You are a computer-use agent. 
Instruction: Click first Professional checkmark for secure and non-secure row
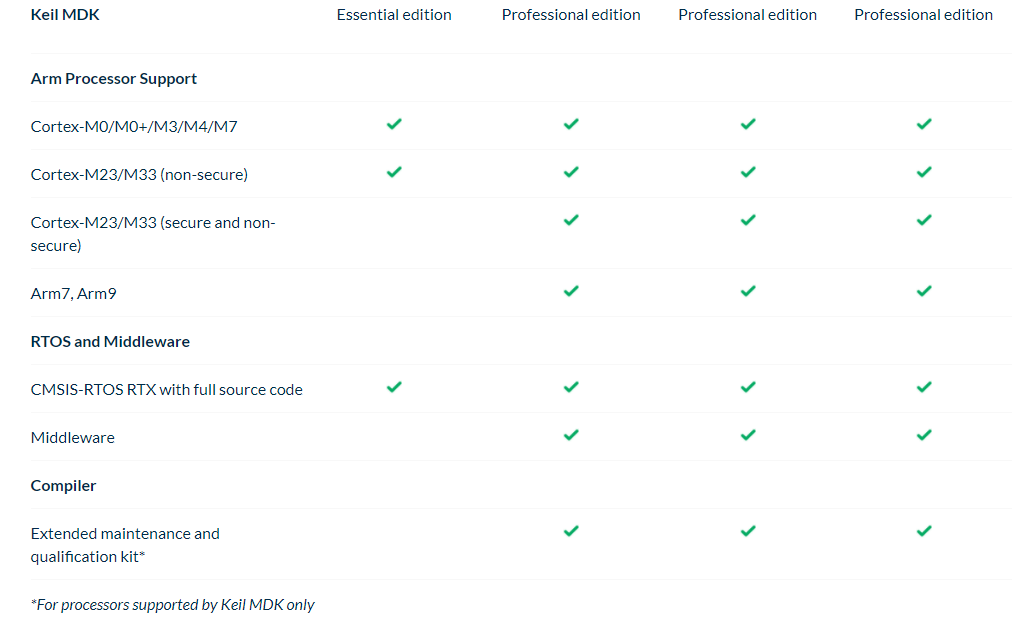click(571, 220)
